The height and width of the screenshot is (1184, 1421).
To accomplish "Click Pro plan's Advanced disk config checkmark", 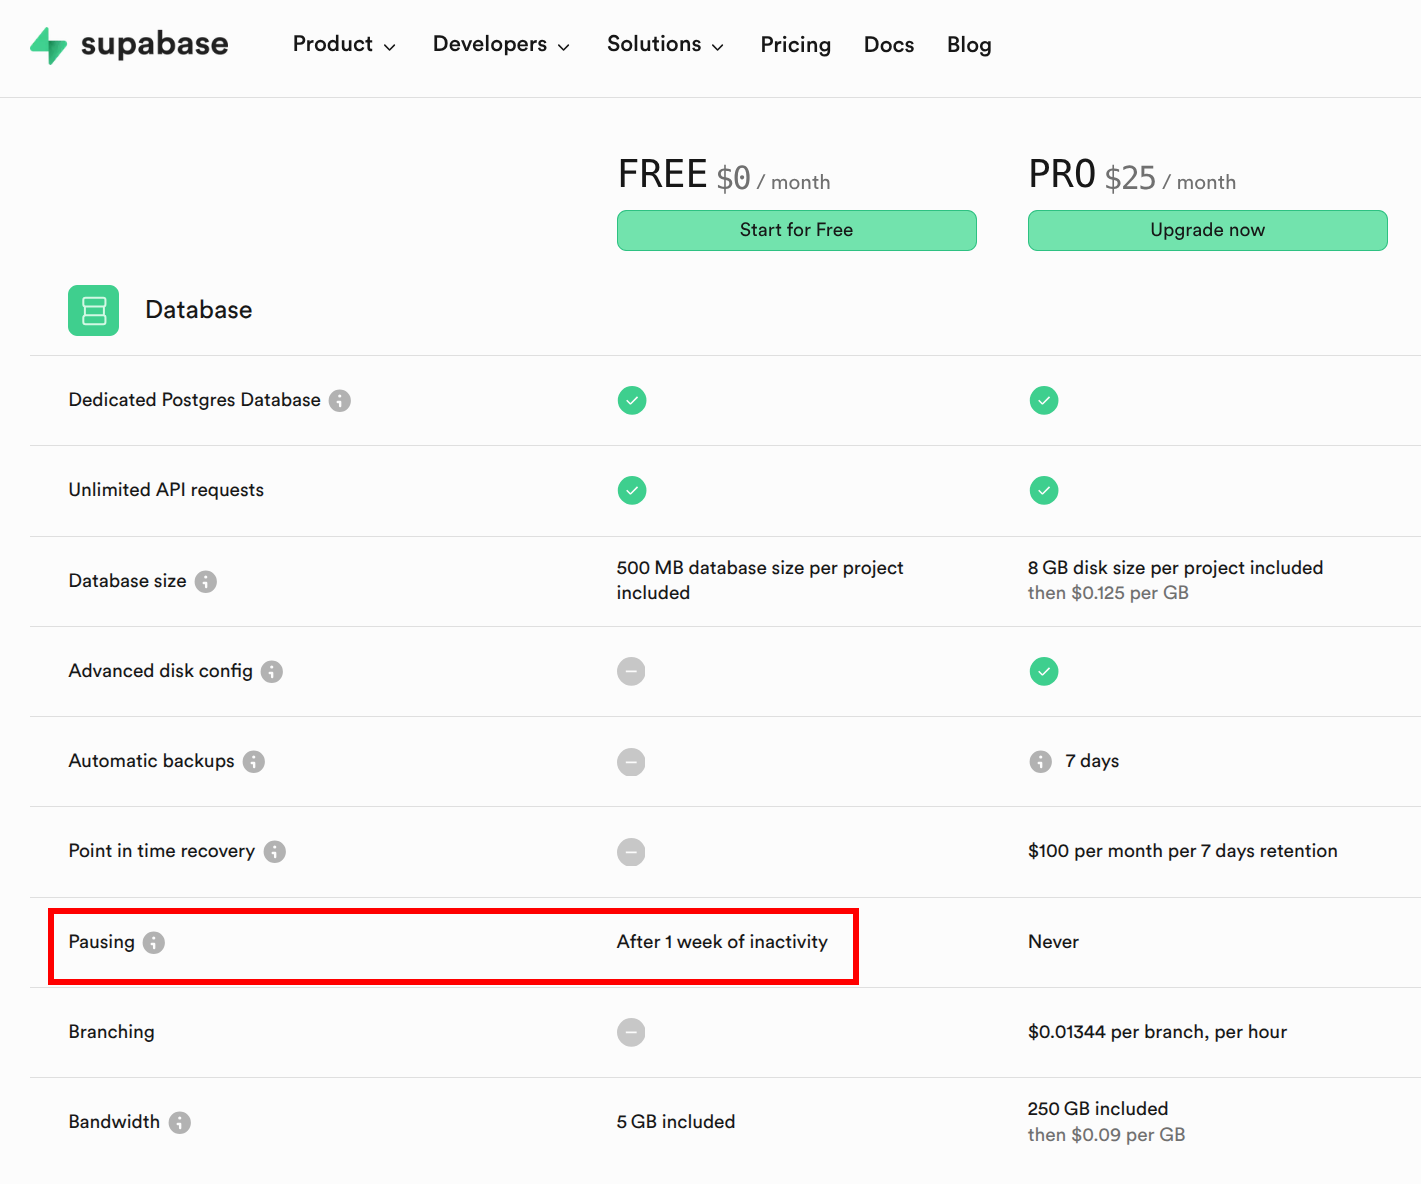I will point(1044,672).
